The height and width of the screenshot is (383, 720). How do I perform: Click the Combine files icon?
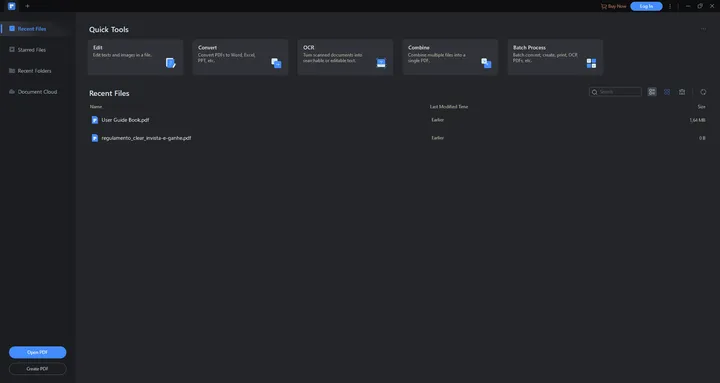pyautogui.click(x=486, y=63)
